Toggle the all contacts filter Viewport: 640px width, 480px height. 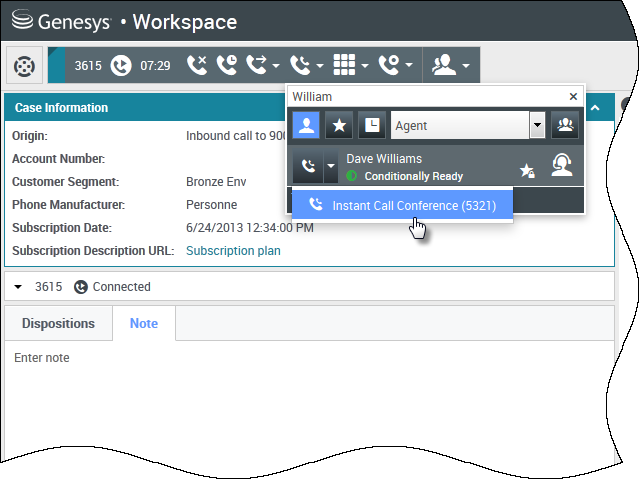(306, 125)
